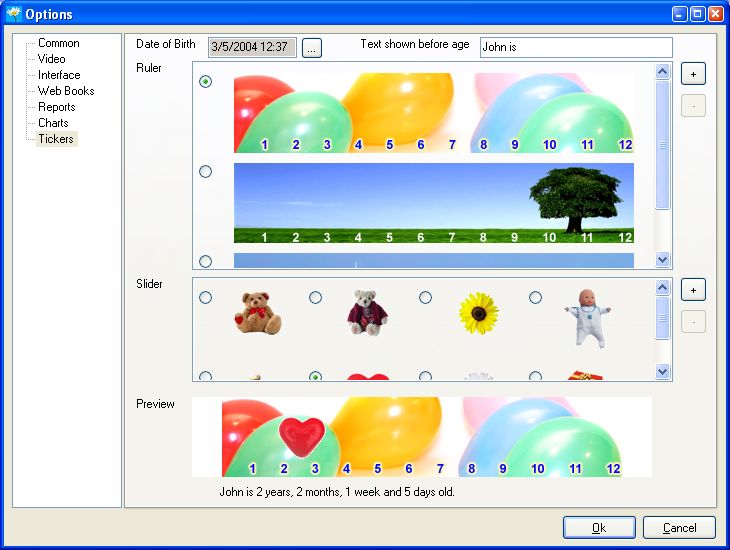Select the third ruler radio button

pos(205,261)
